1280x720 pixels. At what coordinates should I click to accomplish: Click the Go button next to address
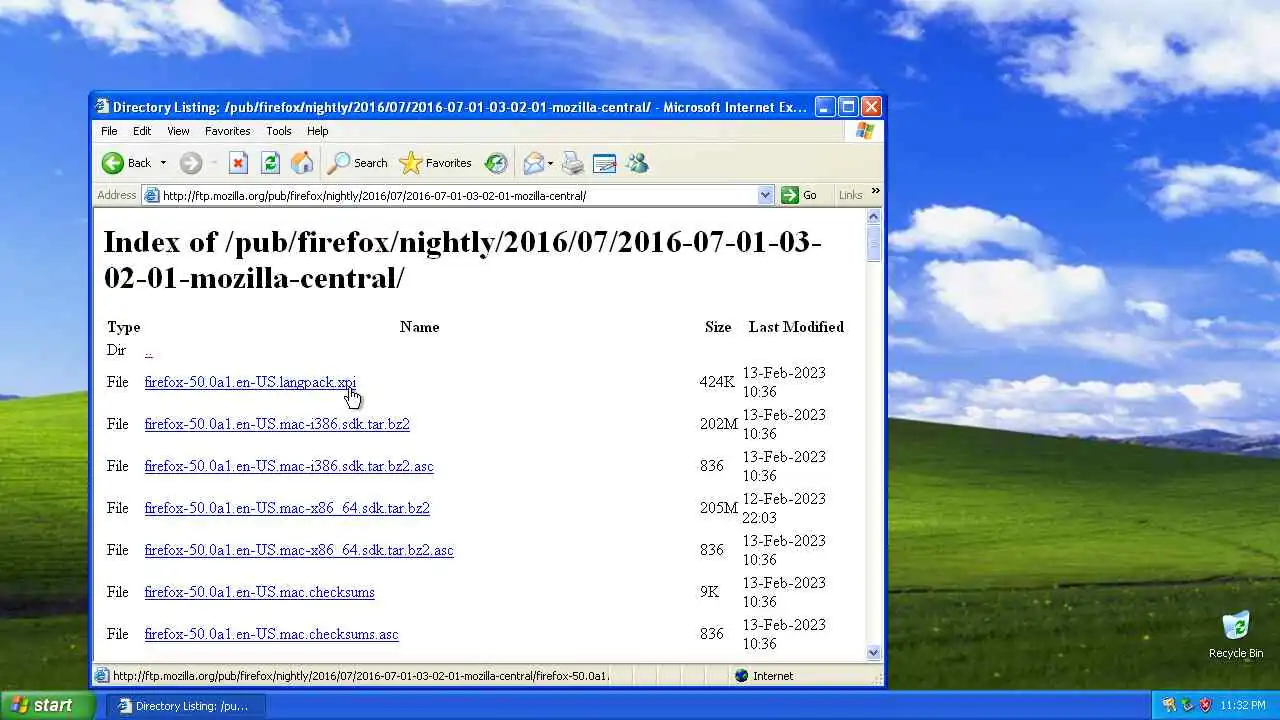pyautogui.click(x=800, y=195)
